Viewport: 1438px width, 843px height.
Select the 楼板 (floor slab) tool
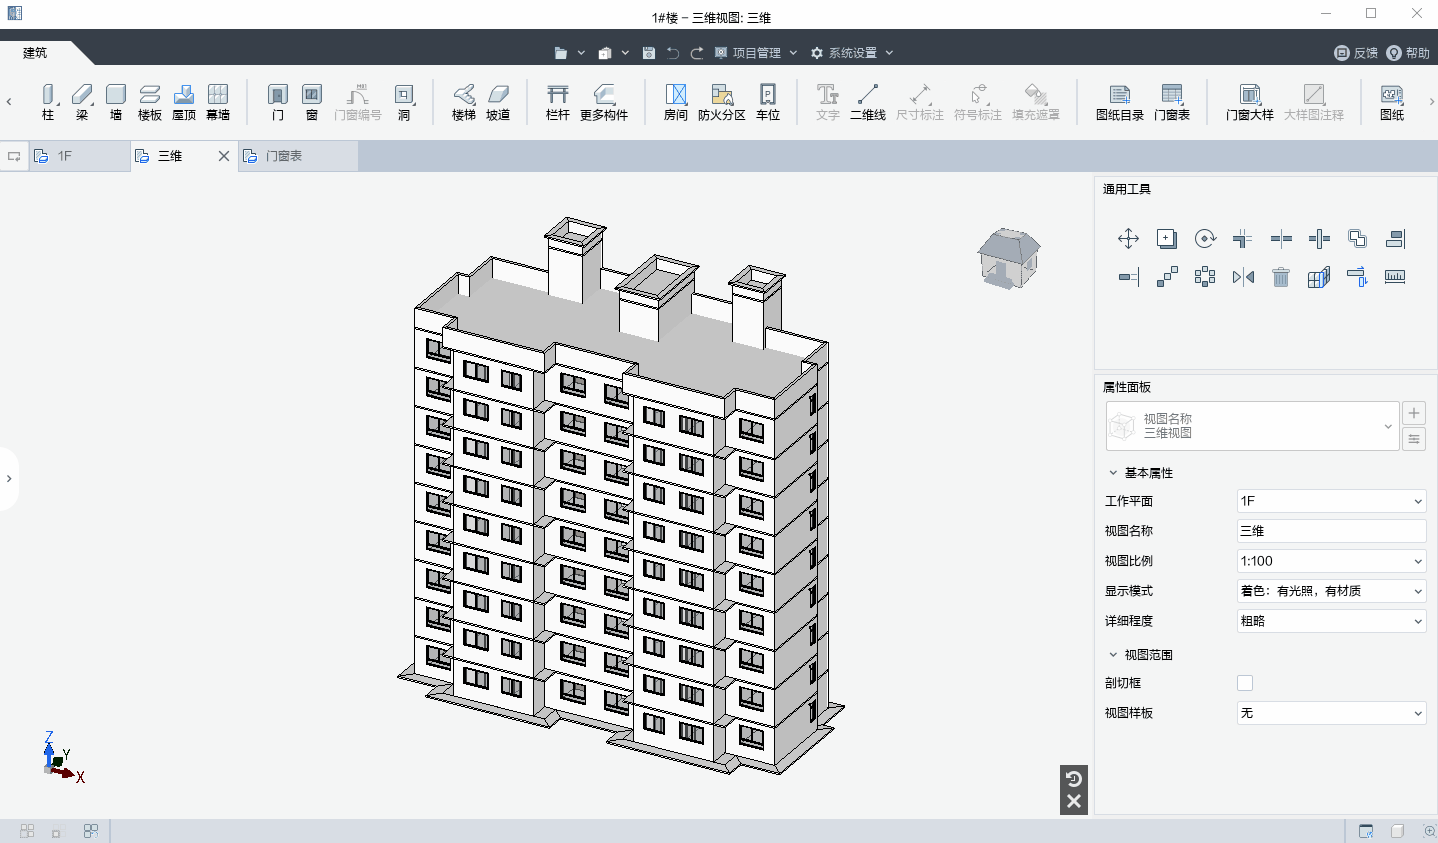tap(150, 102)
